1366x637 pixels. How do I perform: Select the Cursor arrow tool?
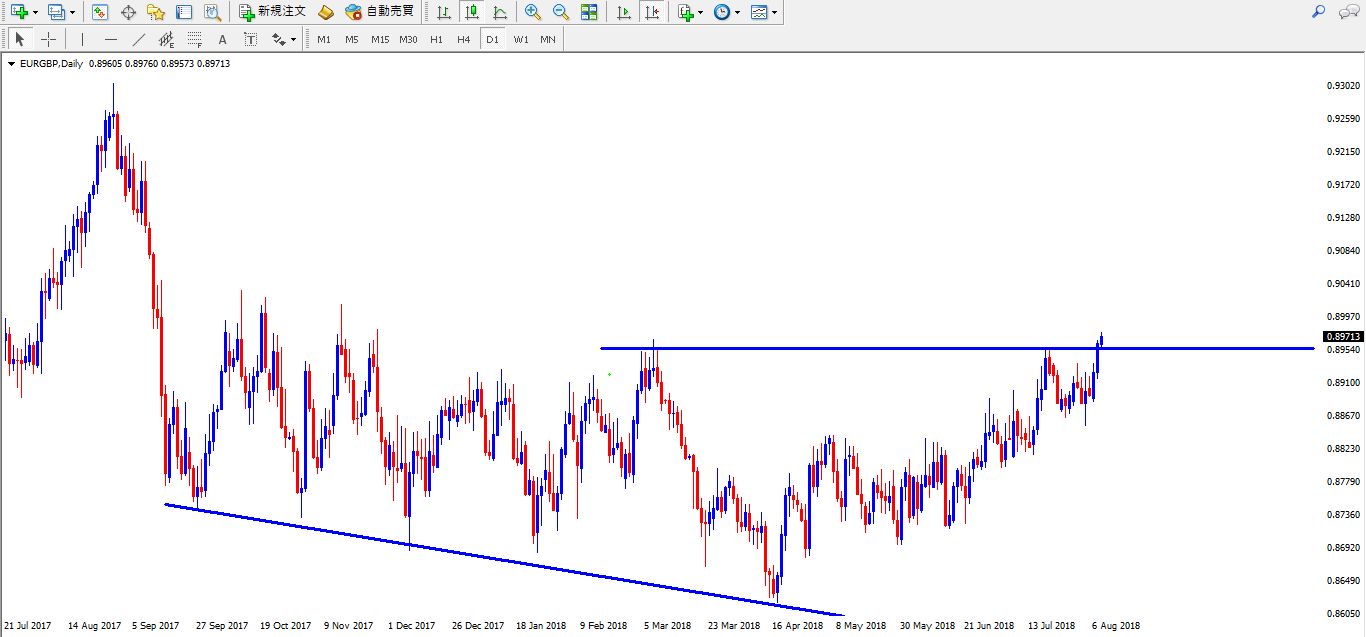(x=20, y=39)
